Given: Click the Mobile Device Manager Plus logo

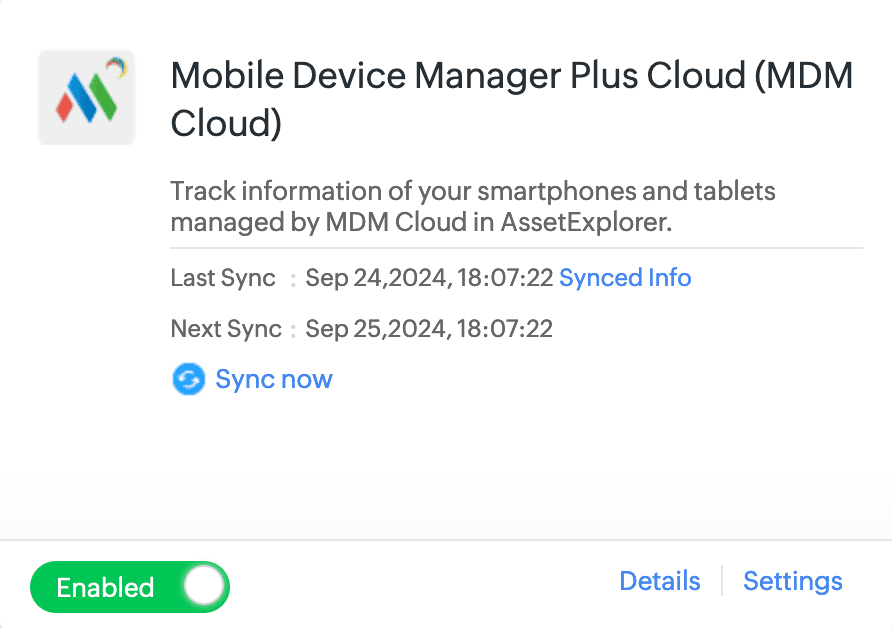Looking at the screenshot, I should 86,97.
